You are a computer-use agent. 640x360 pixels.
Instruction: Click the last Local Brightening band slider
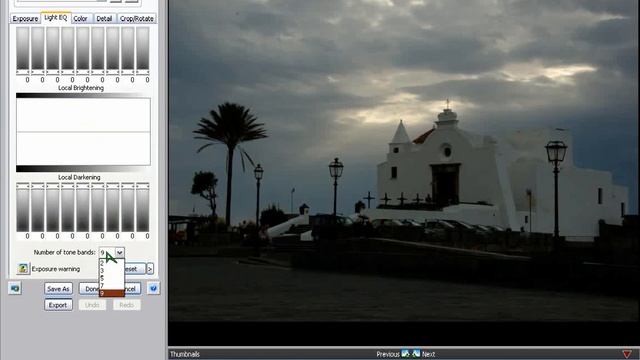coord(142,51)
